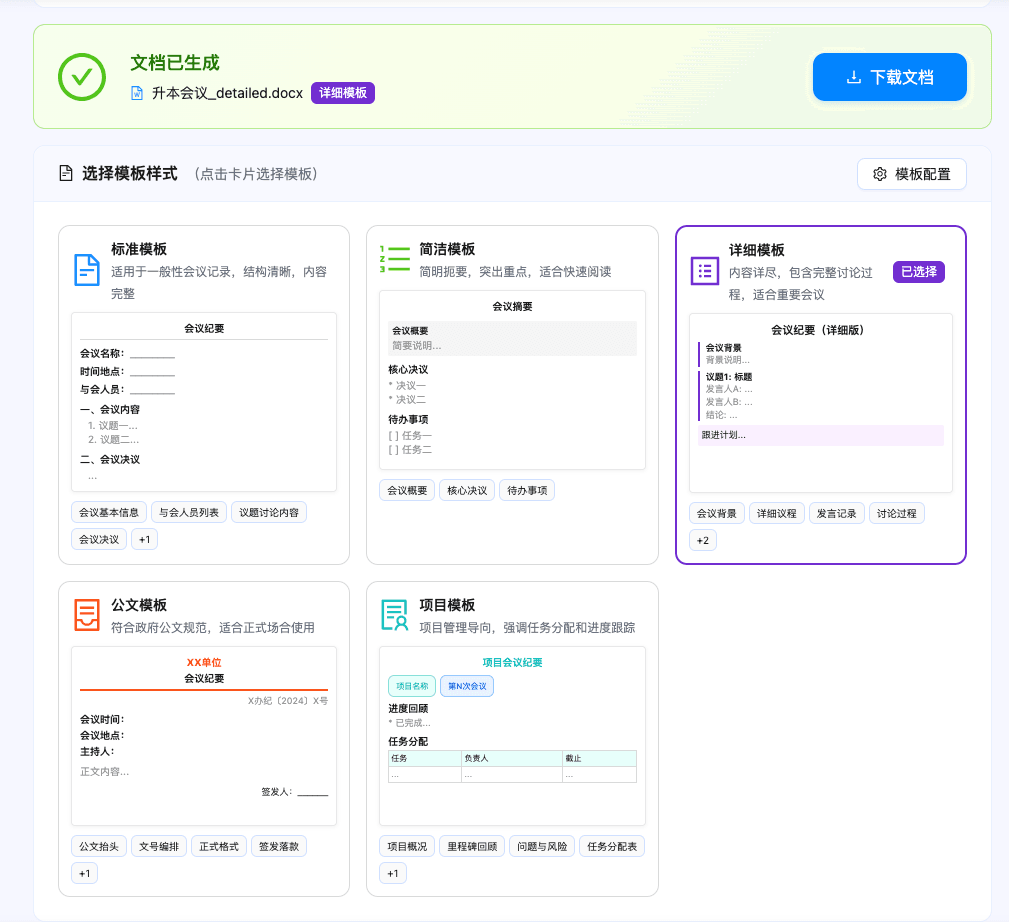Click the 标准模板 会议纪要 preview thumbnail
This screenshot has width=1009, height=922.
click(204, 402)
